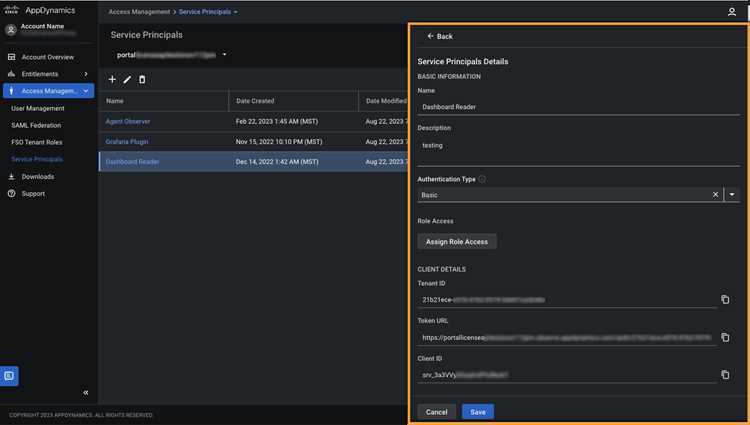Open Support in the sidebar
The image size is (750, 425).
coord(33,194)
